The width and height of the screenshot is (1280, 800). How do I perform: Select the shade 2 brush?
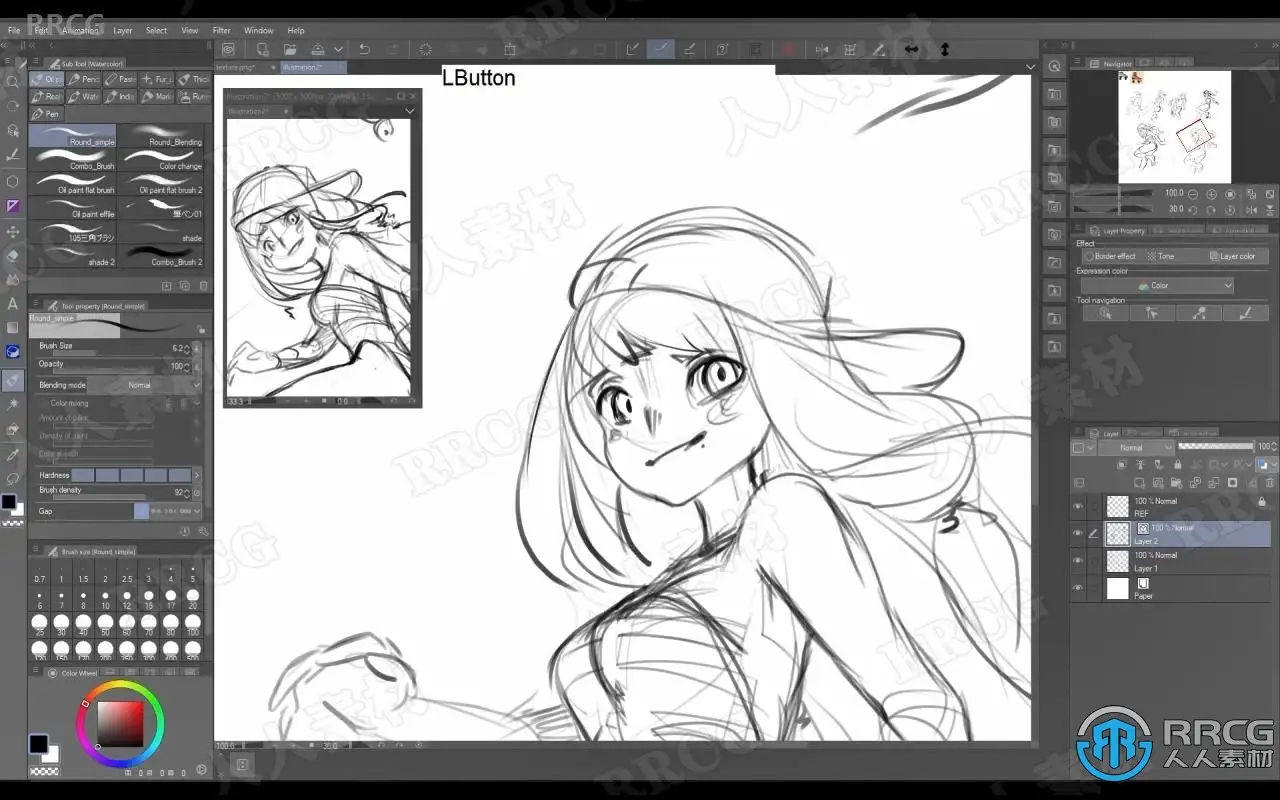pyautogui.click(x=73, y=257)
